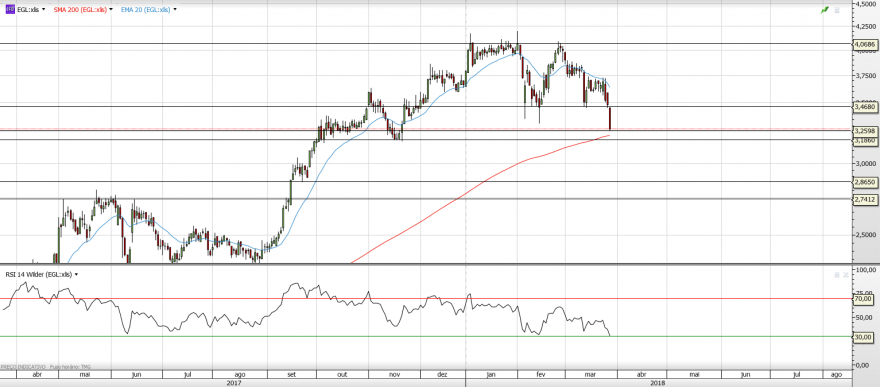Click the purple EGL instrument icon
880x387 pixels.
(x=10, y=10)
